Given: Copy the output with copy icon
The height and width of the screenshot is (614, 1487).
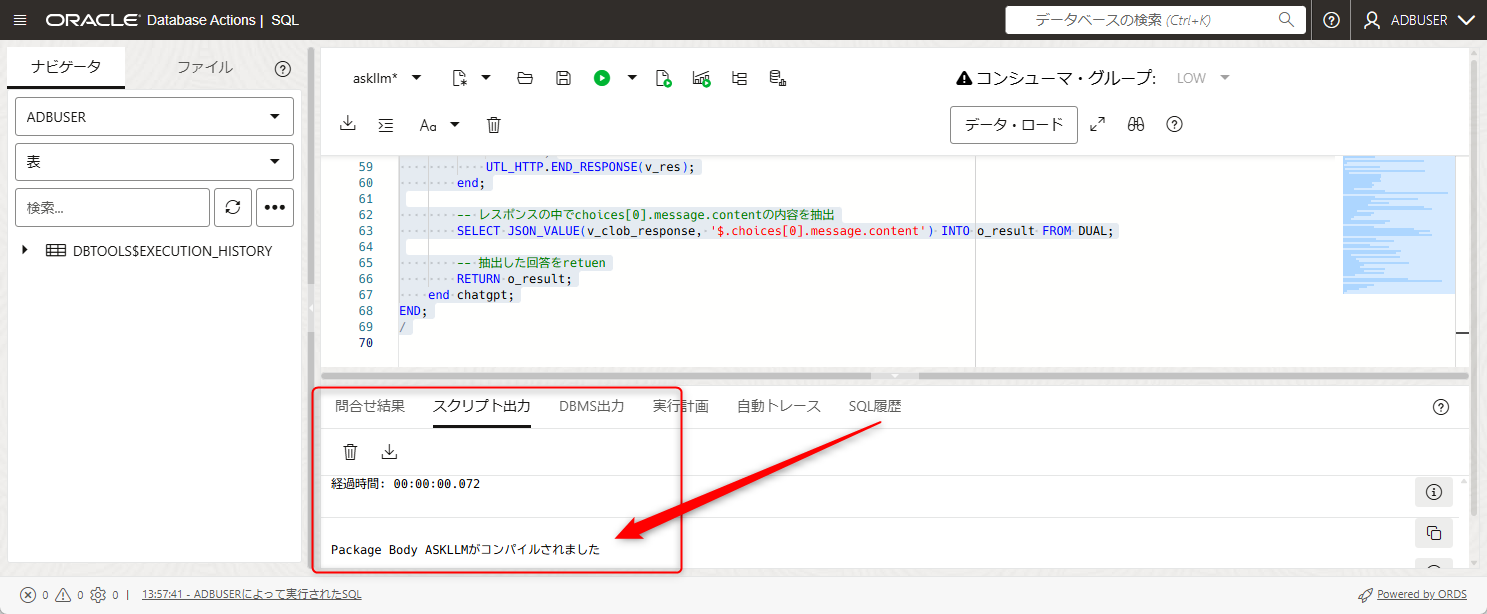Looking at the screenshot, I should point(1434,533).
